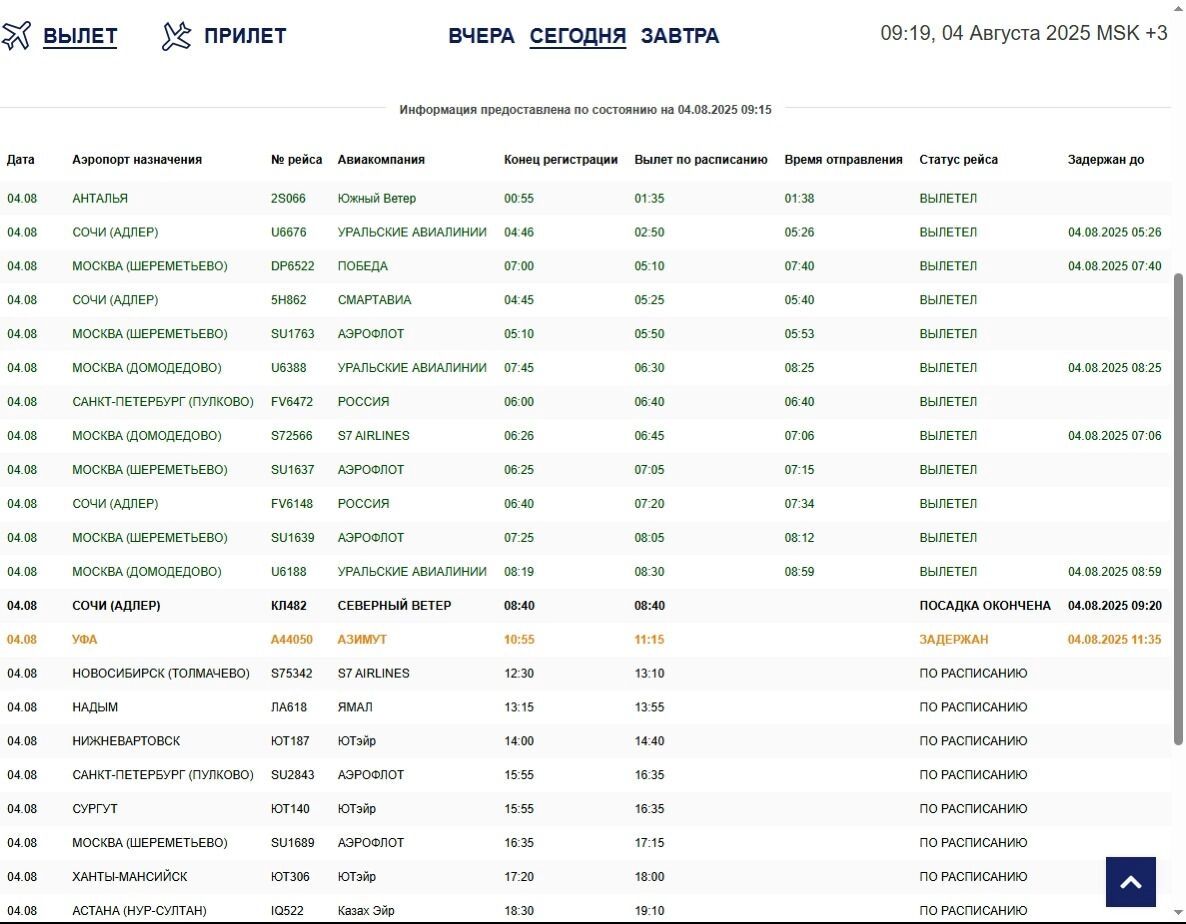Select the СЕГОДНЯ day tab
The height and width of the screenshot is (924, 1186).
point(577,36)
